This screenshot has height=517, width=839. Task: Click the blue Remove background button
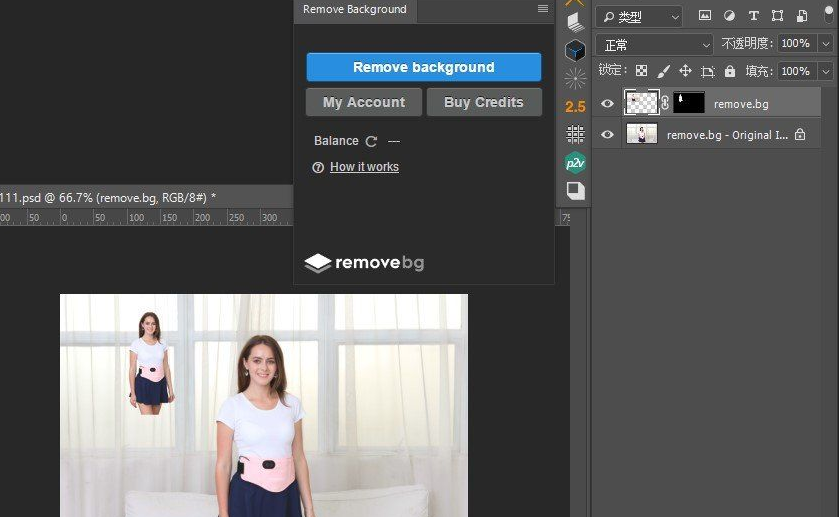(423, 67)
